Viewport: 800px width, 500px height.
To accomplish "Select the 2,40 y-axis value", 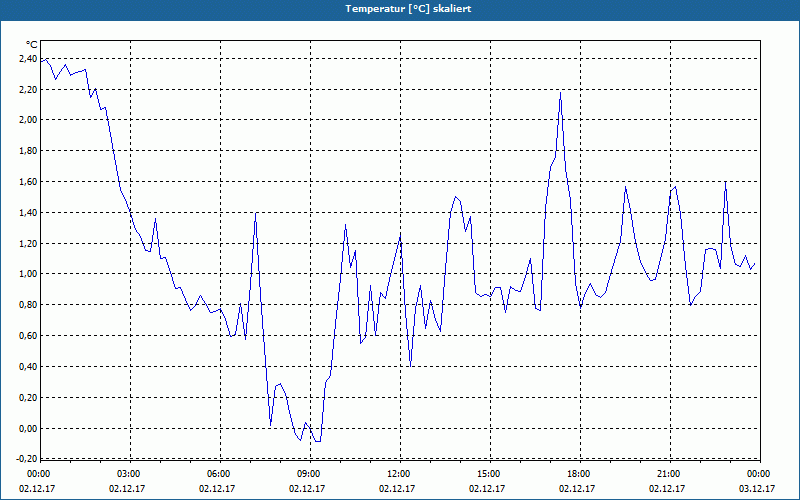I will coord(28,59).
